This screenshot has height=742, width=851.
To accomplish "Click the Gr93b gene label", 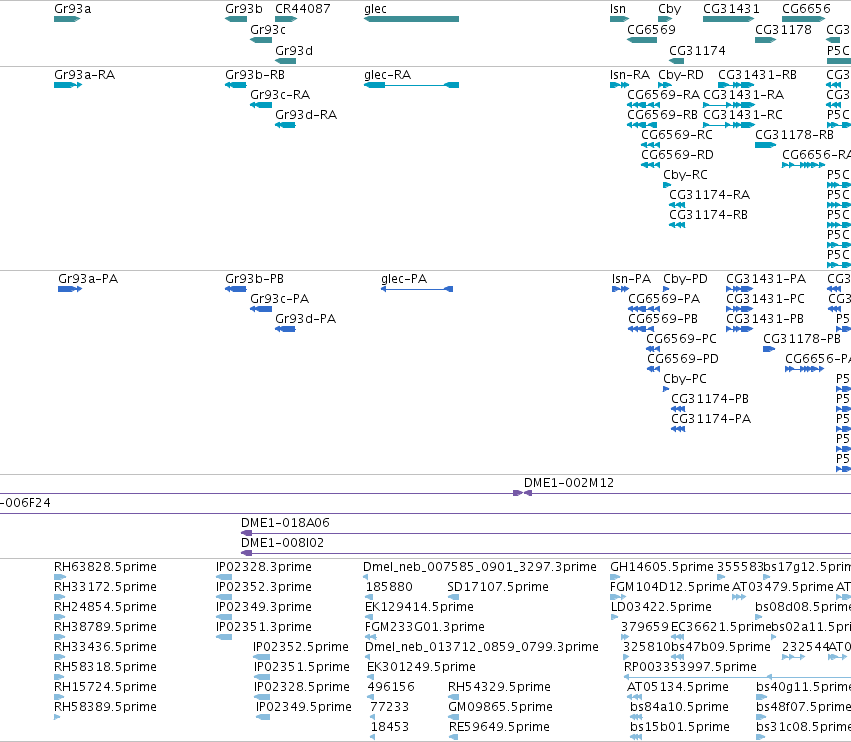I will [244, 9].
